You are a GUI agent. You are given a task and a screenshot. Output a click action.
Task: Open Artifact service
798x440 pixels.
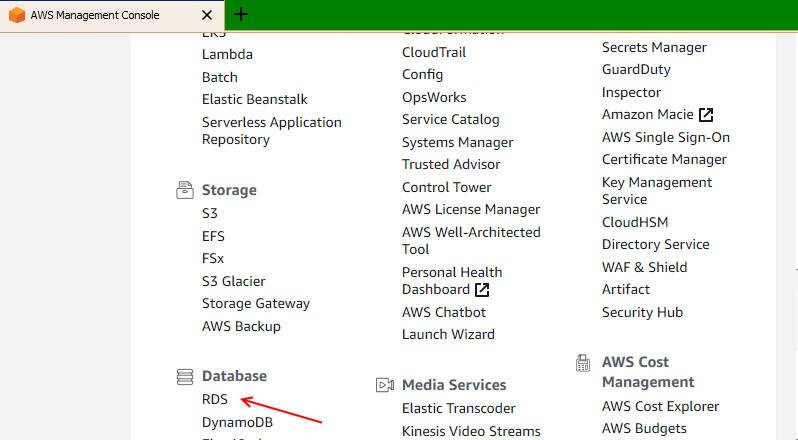(625, 289)
